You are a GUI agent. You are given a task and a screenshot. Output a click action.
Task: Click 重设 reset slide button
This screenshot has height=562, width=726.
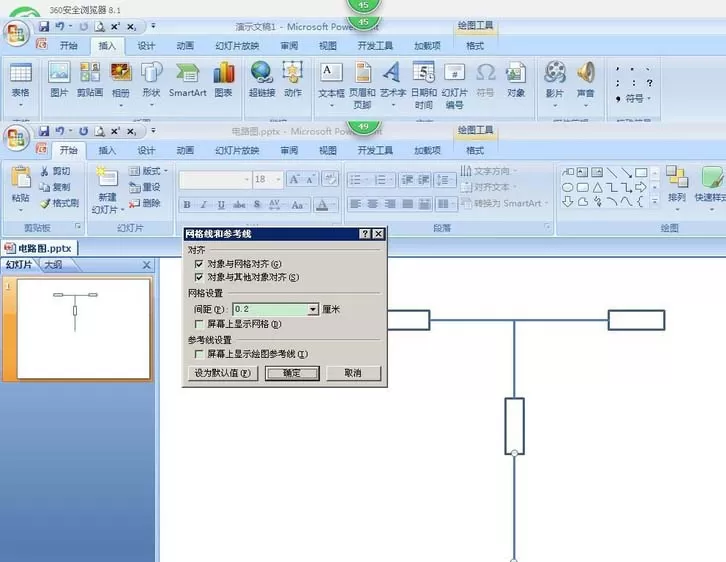(x=145, y=187)
